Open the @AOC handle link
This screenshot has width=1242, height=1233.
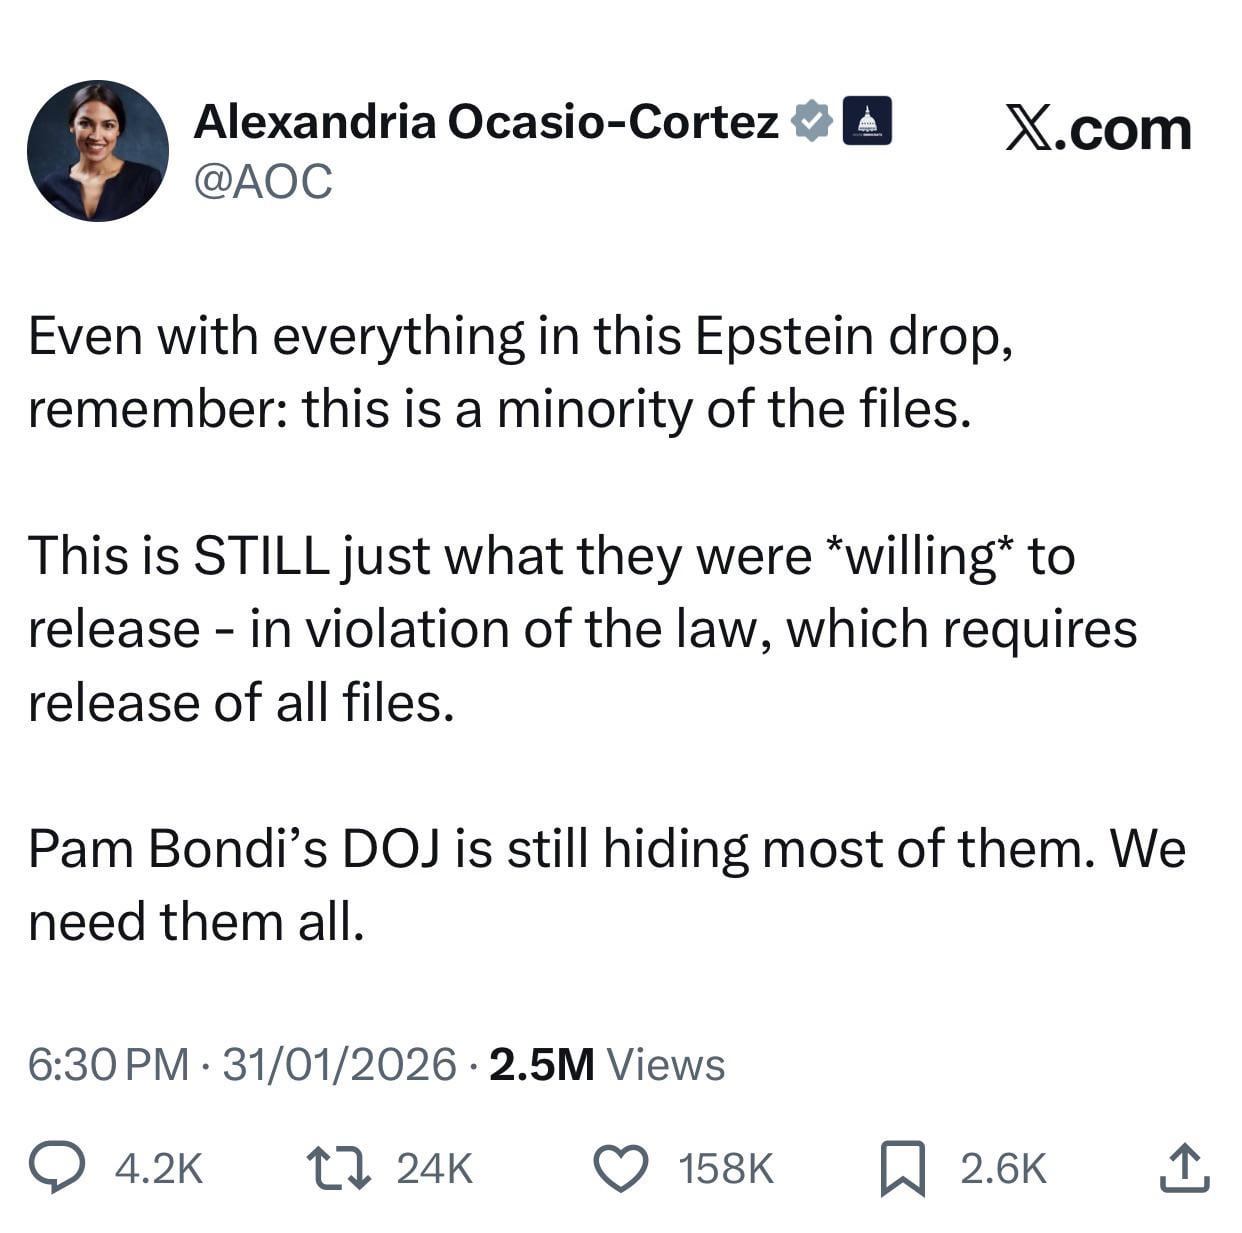click(263, 182)
